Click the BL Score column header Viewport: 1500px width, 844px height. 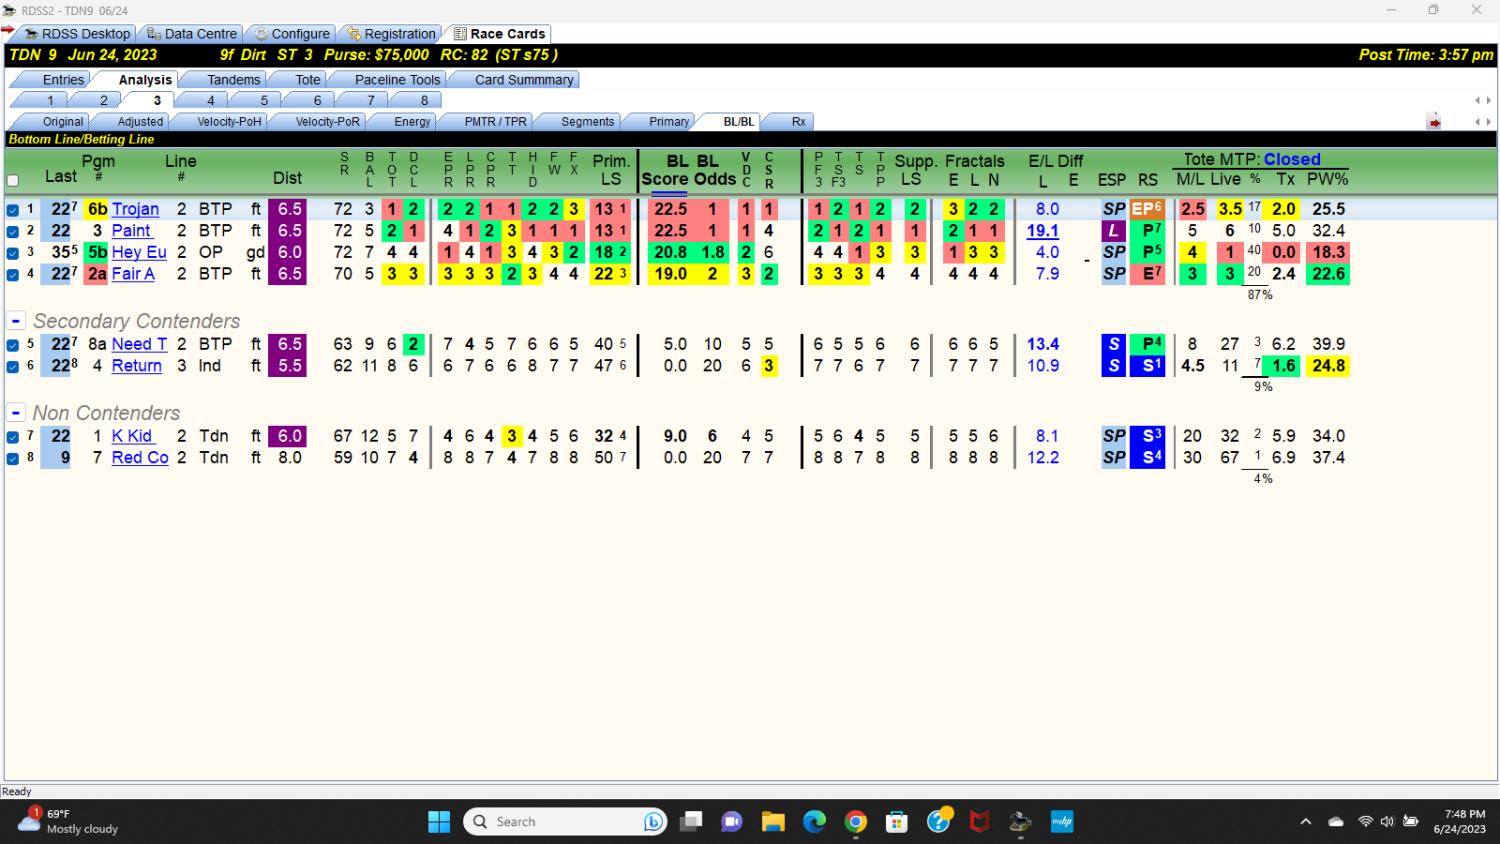(x=664, y=170)
